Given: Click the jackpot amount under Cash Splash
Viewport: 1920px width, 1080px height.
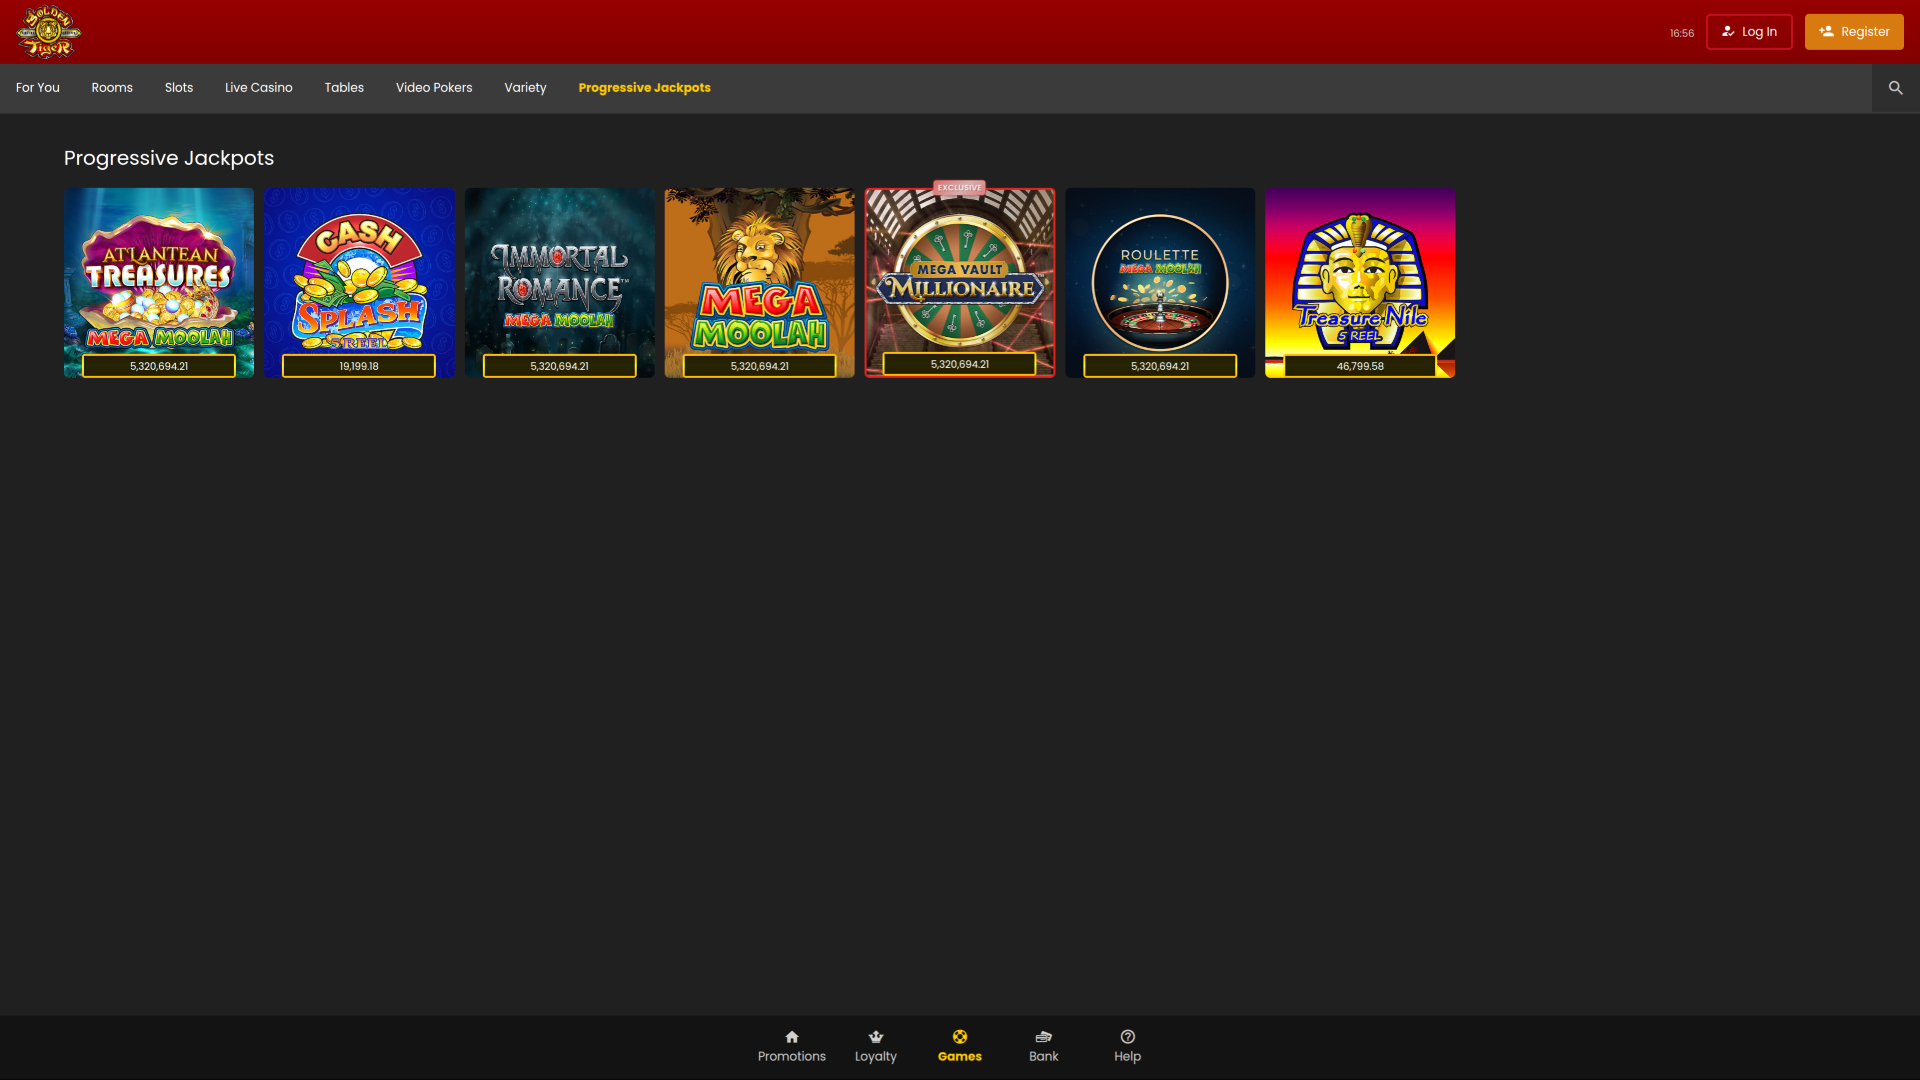Looking at the screenshot, I should click(x=359, y=366).
